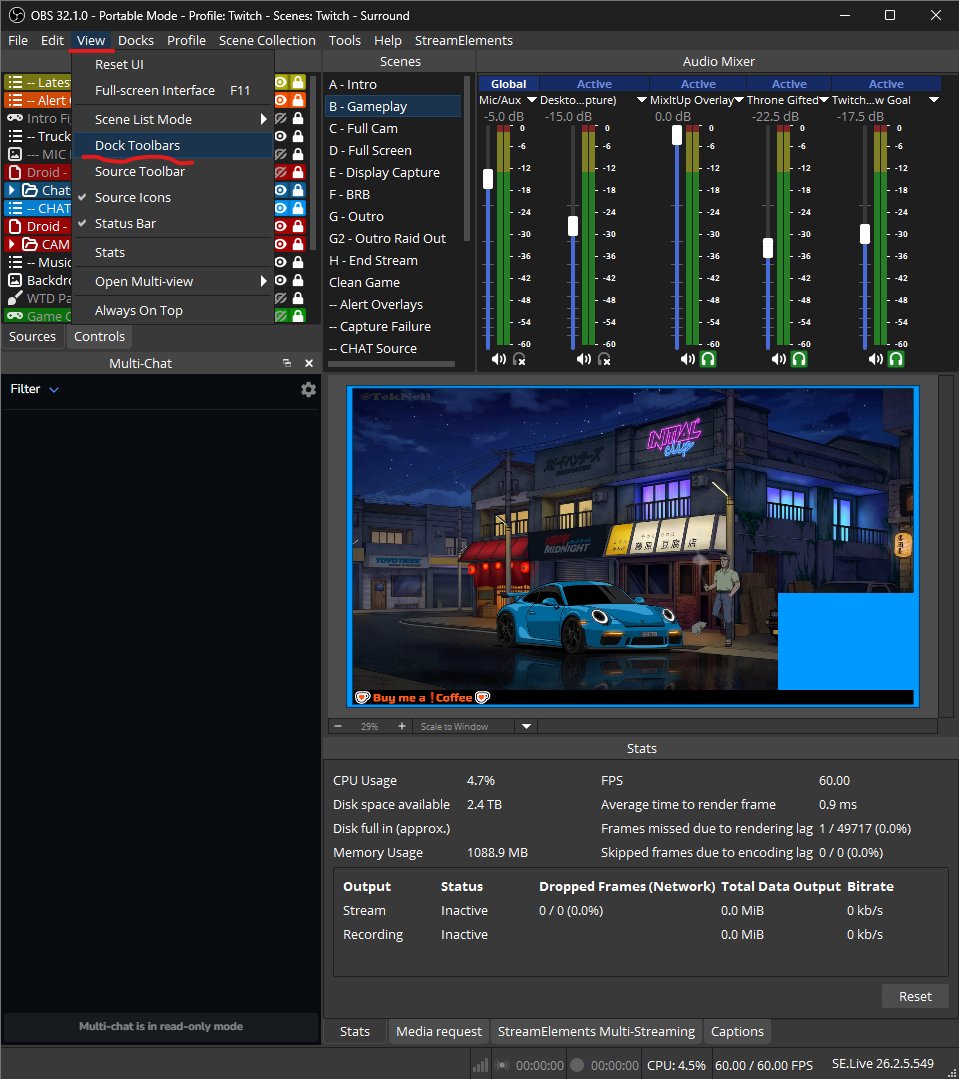Open the Docks menu

pyautogui.click(x=136, y=41)
